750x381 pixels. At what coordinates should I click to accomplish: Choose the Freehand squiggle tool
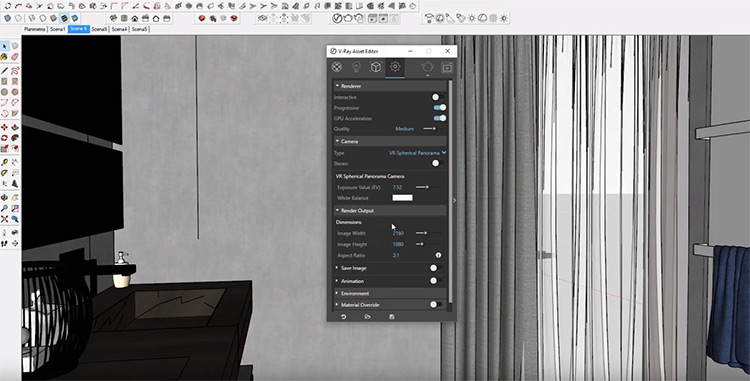point(15,71)
